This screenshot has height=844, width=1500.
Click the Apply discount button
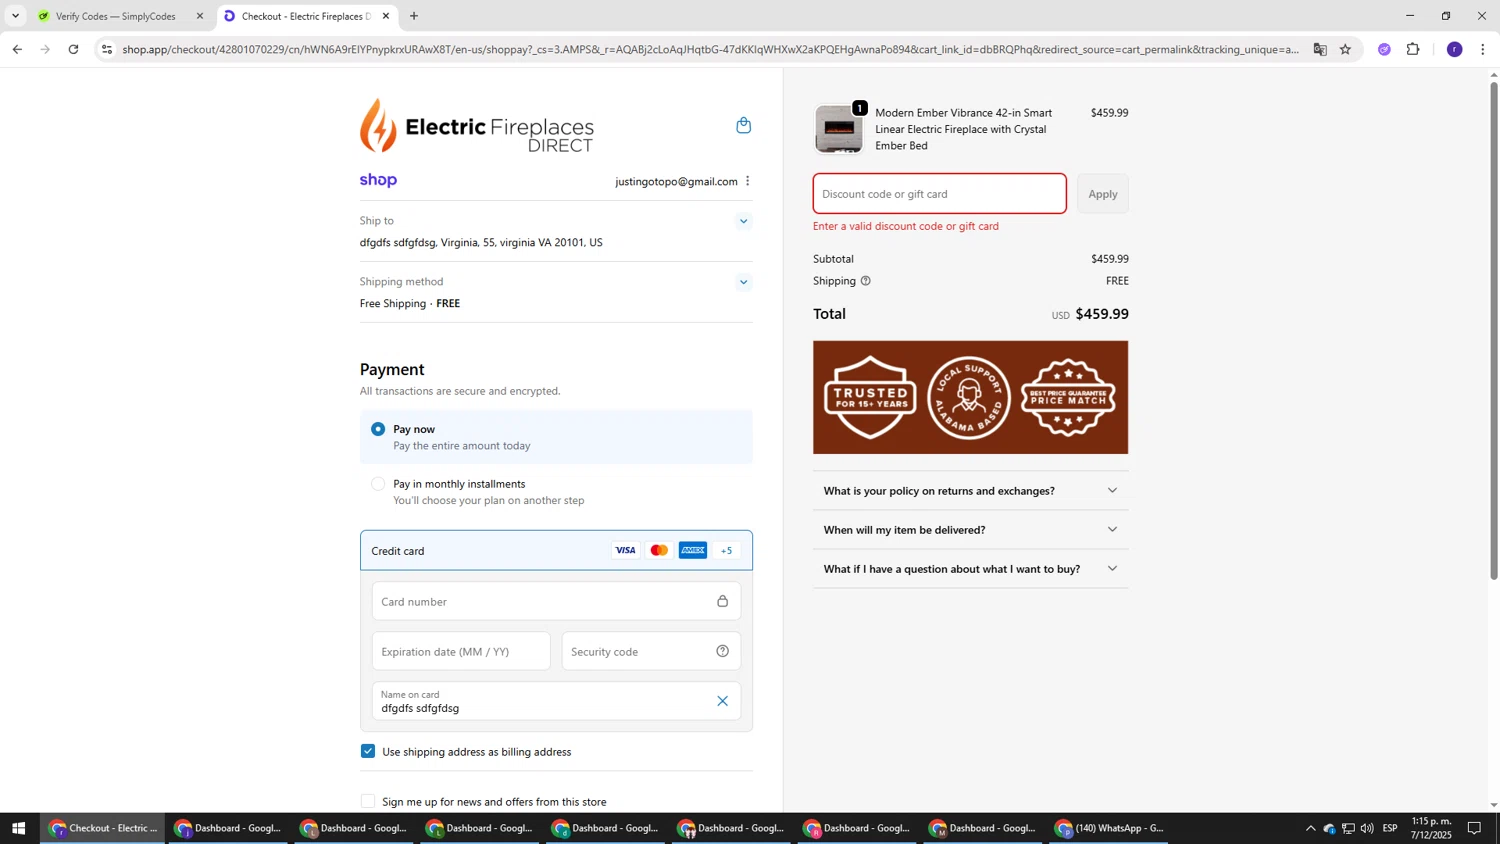point(1102,194)
